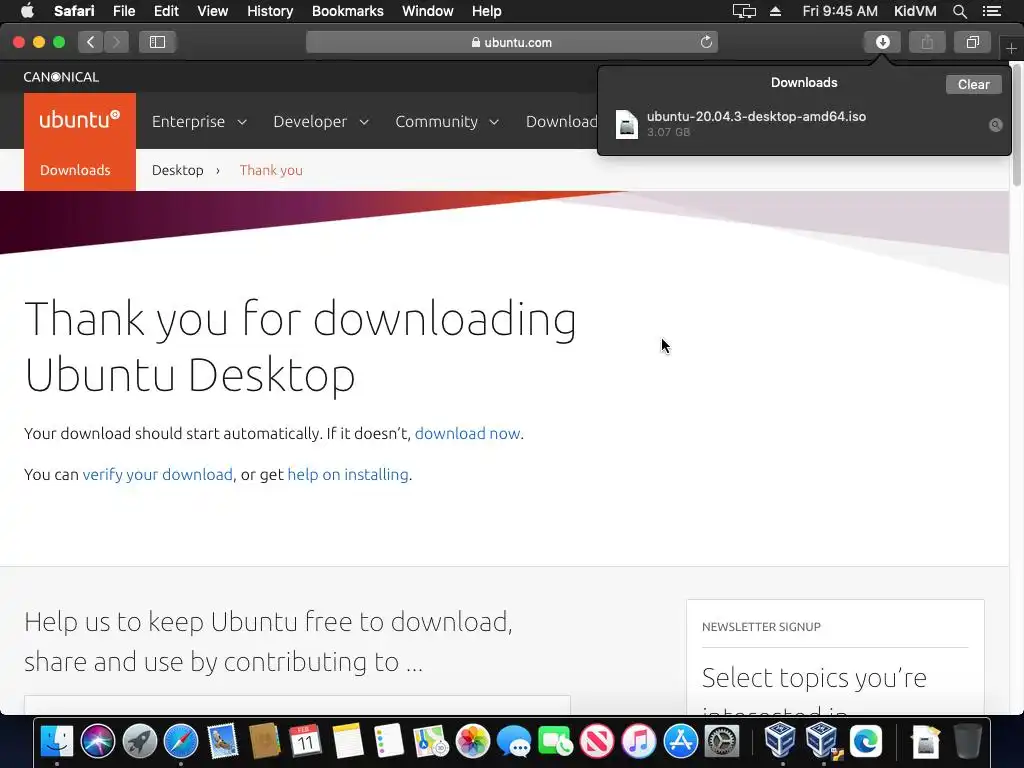Open the Share toolbar button
Screen dimensions: 1024x768
click(927, 42)
